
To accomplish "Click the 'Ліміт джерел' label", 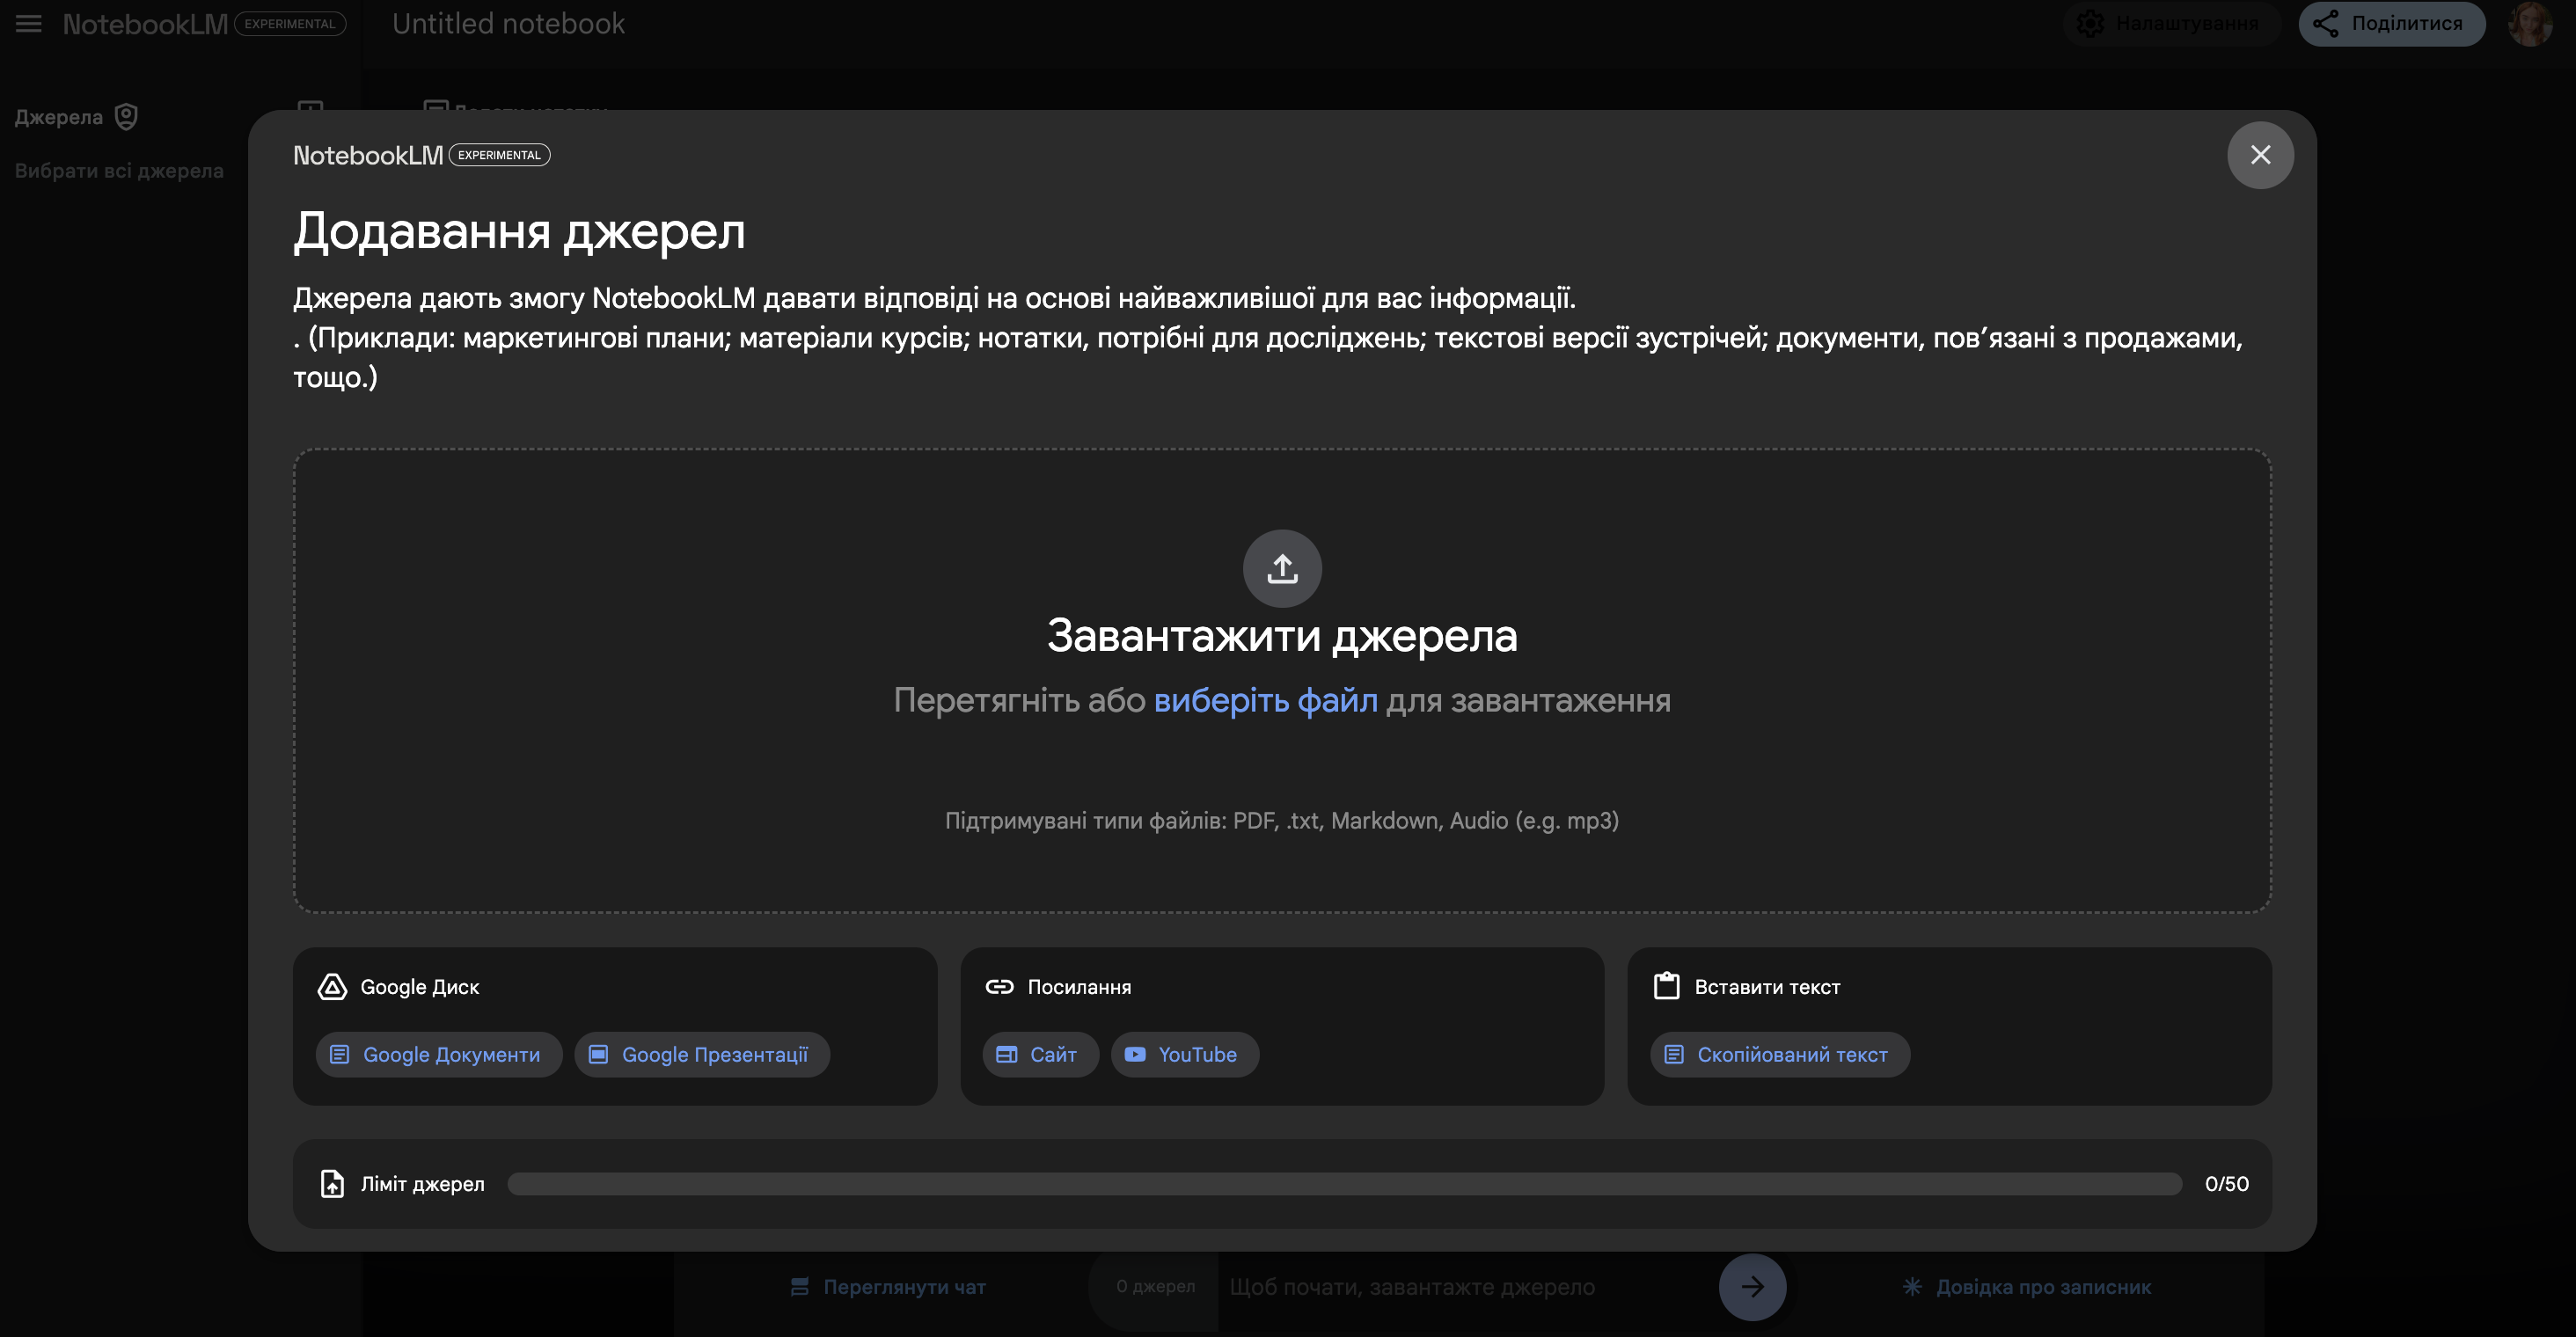I will pos(422,1184).
